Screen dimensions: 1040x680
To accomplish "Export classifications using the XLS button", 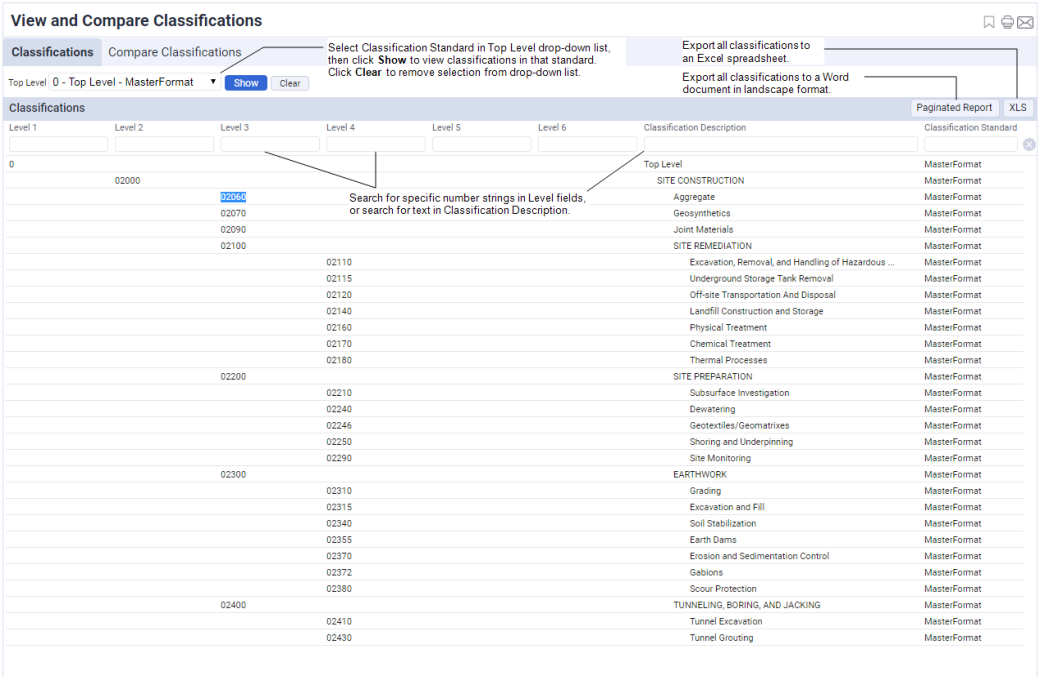I will point(1018,107).
